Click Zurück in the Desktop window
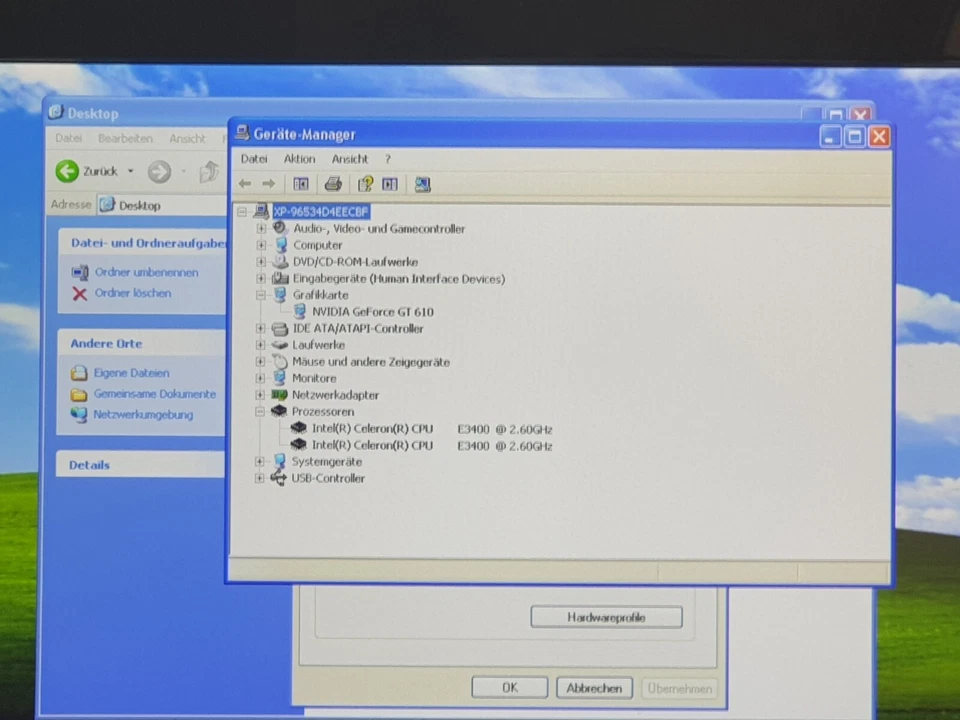960x720 pixels. click(86, 171)
